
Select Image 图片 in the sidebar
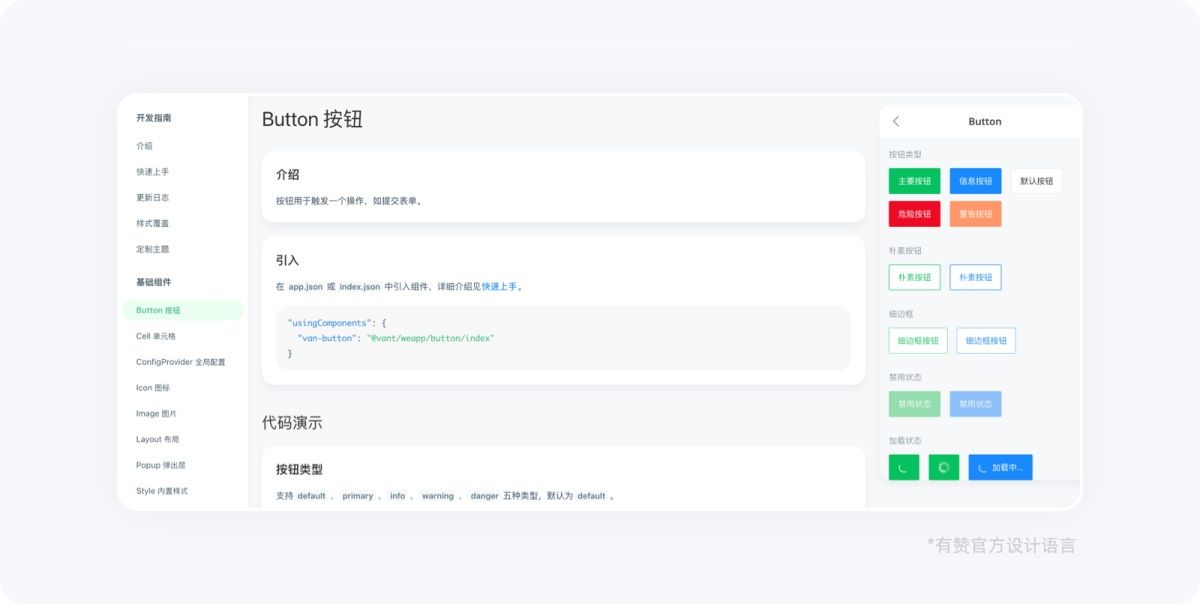157,414
